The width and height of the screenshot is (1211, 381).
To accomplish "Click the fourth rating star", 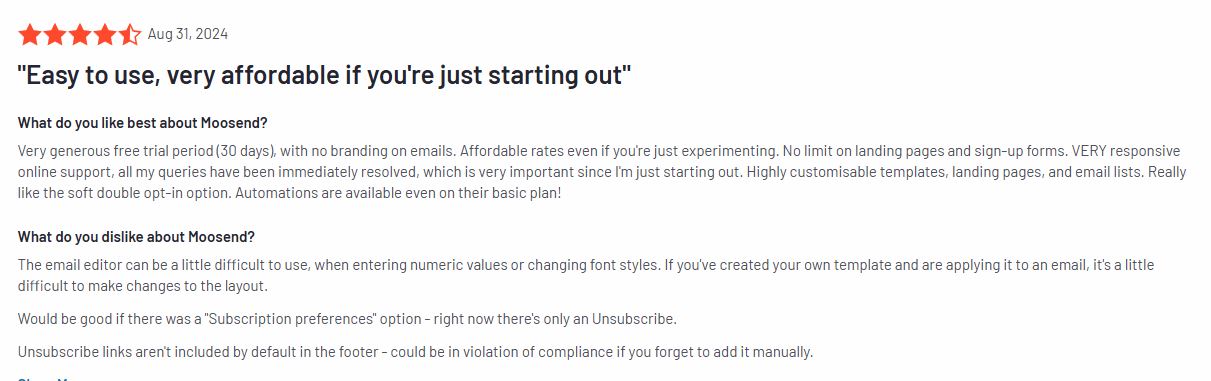I will coord(105,35).
